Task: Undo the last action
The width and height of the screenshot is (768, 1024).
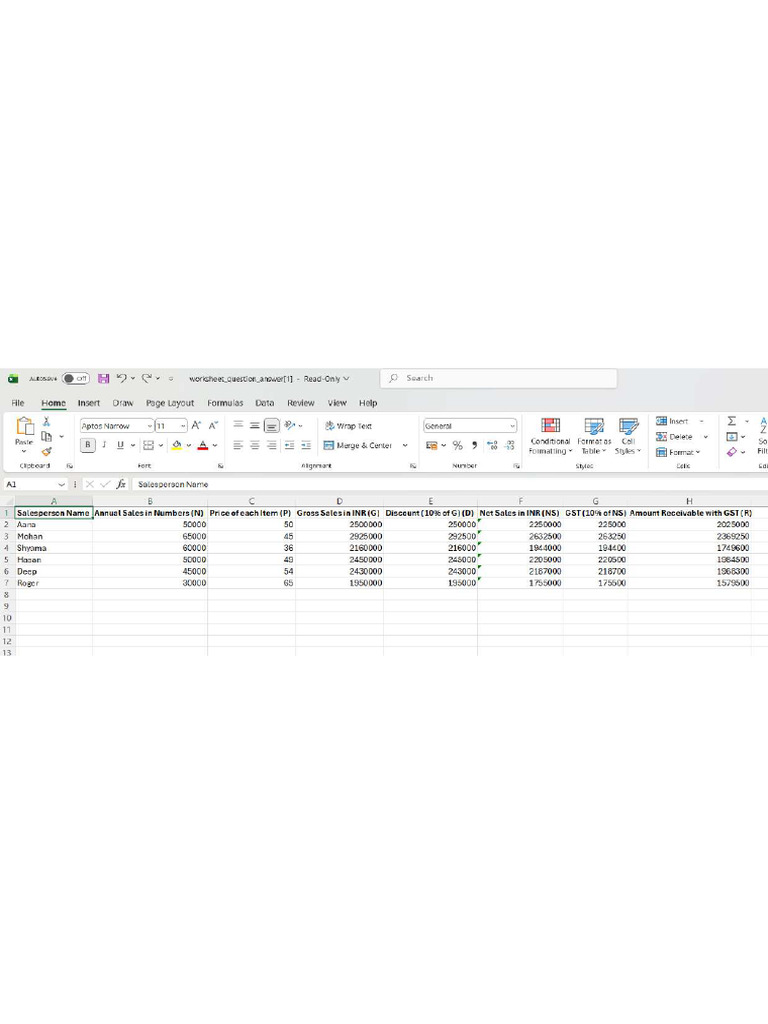Action: coord(121,378)
